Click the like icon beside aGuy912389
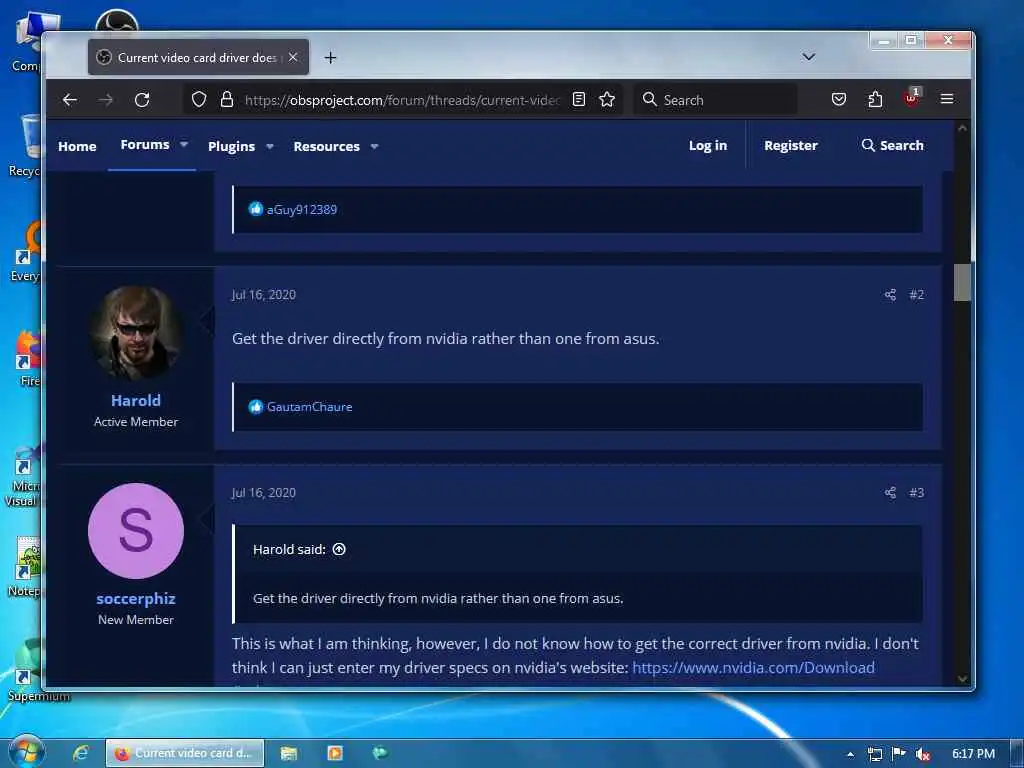1024x768 pixels. click(255, 209)
